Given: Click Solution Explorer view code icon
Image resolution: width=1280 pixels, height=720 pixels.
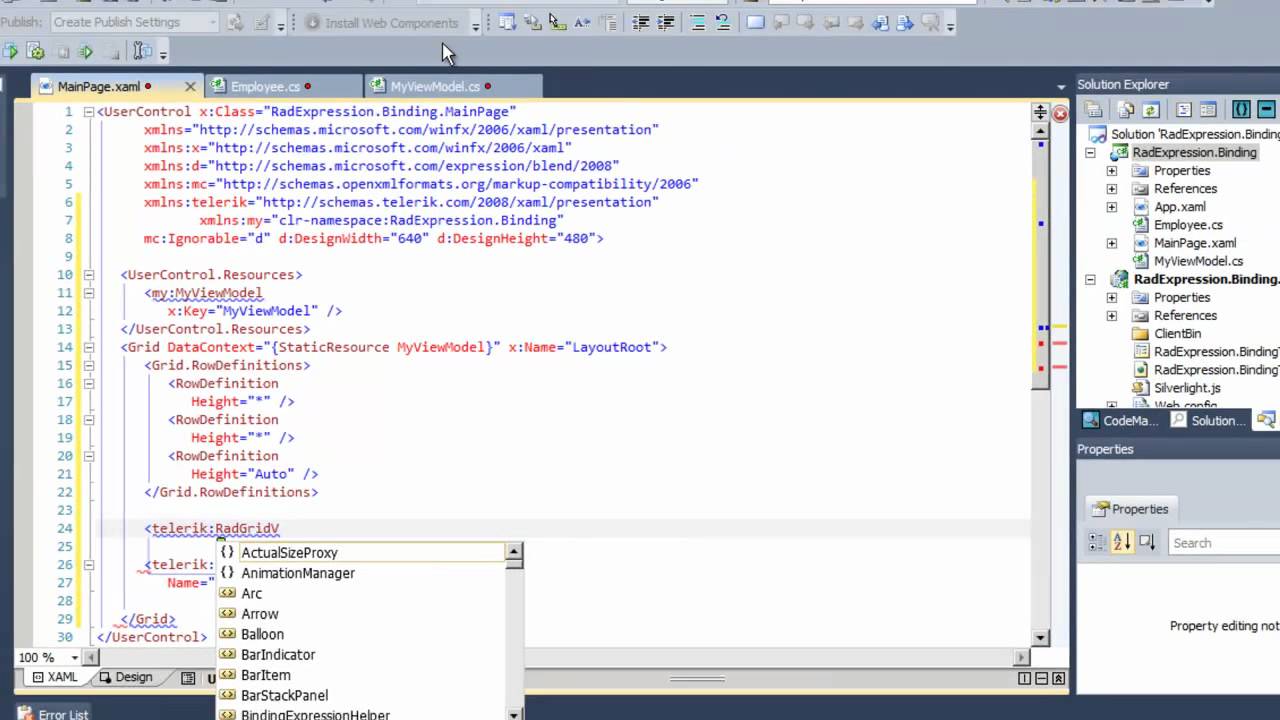Looking at the screenshot, I should (x=1184, y=110).
